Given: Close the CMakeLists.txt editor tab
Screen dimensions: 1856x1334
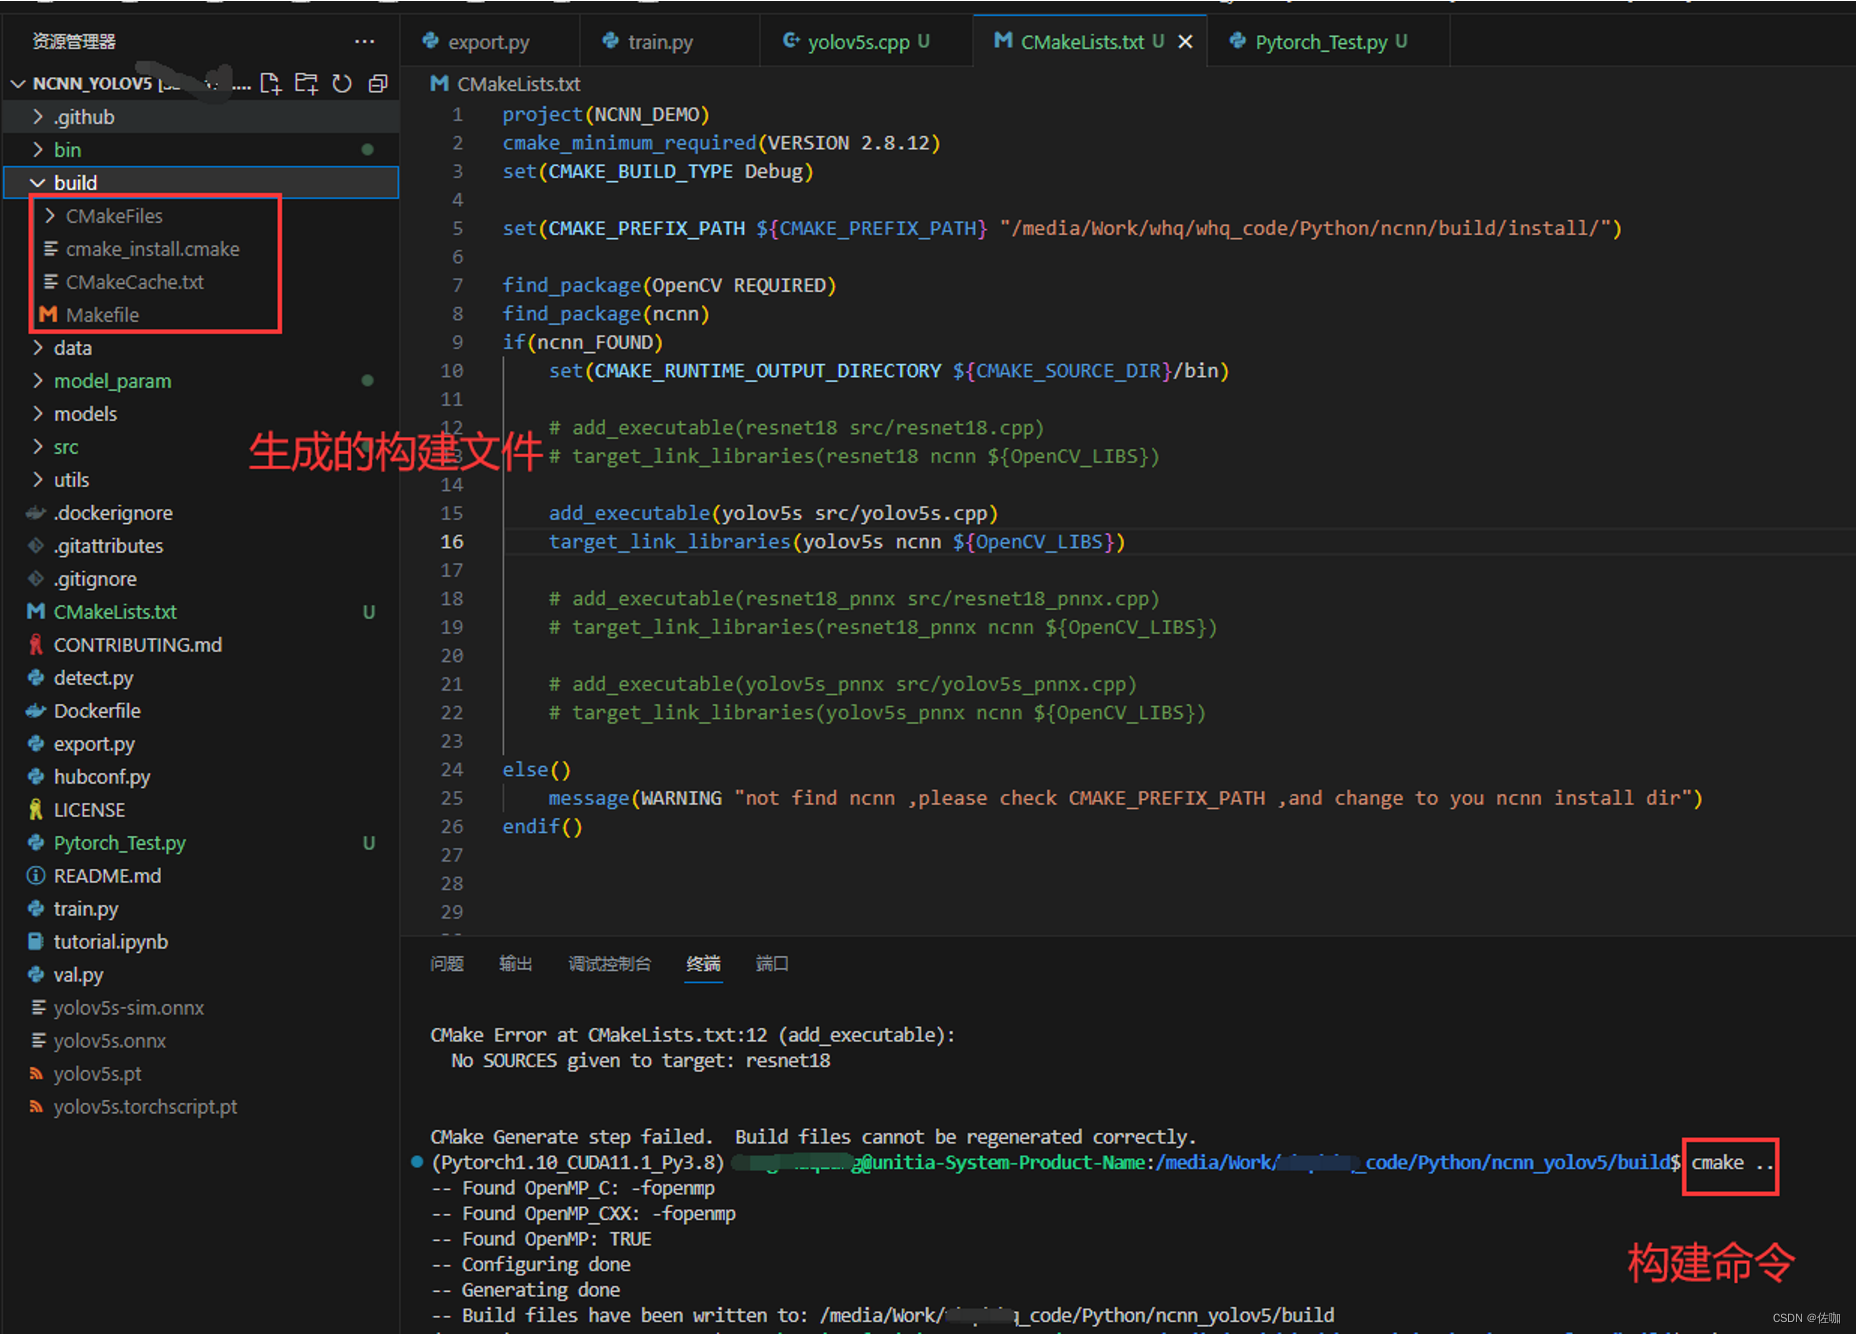Looking at the screenshot, I should 1185,41.
